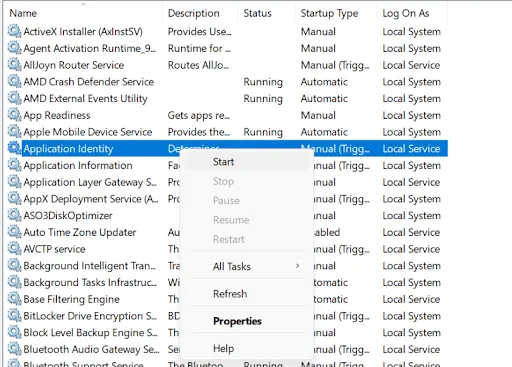This screenshot has width=512, height=367.
Task: Select BitLocker Drive Encryption service name
Action: 90,316
